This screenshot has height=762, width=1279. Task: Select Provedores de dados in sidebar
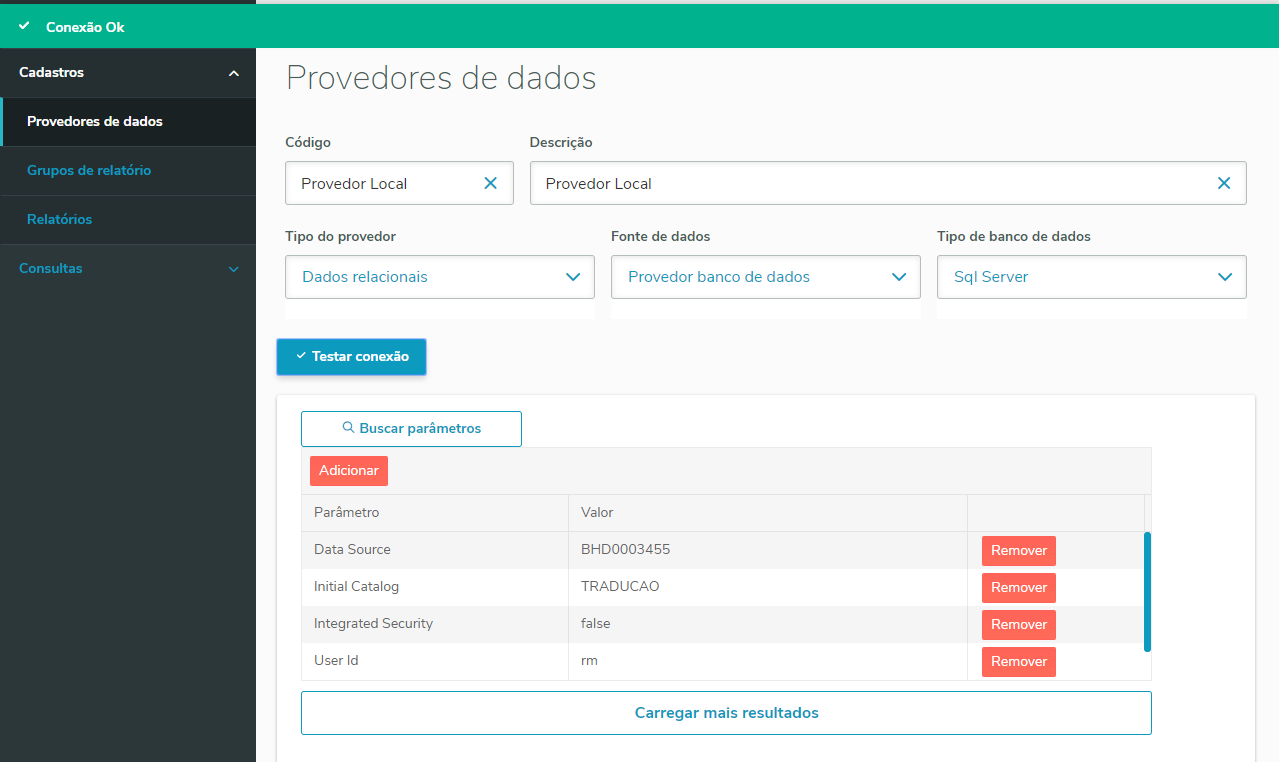pyautogui.click(x=128, y=122)
